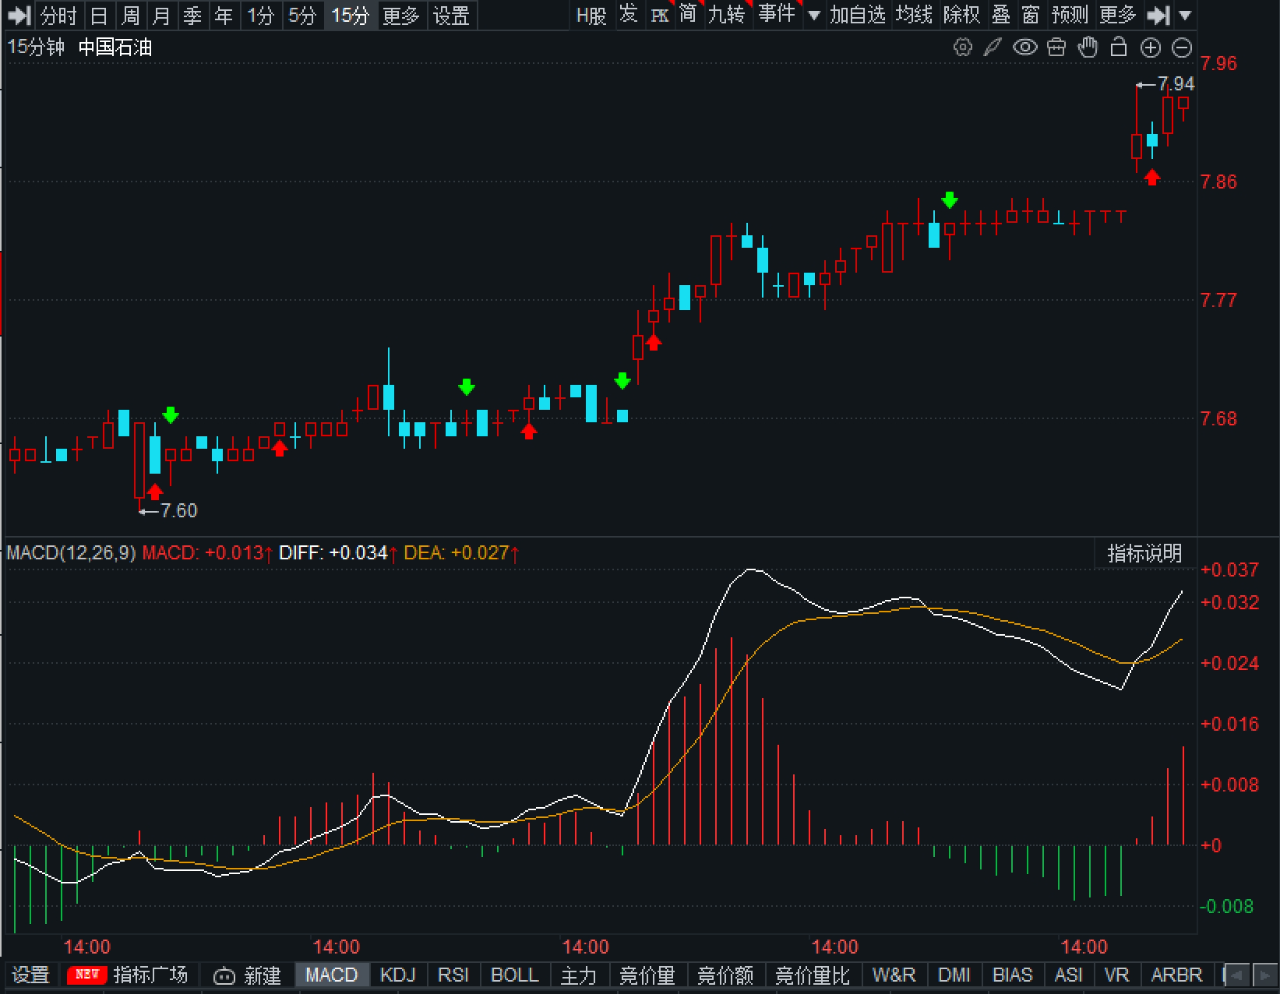Switch to the 5分 period tab
Viewport: 1280px width, 994px height.
click(302, 15)
